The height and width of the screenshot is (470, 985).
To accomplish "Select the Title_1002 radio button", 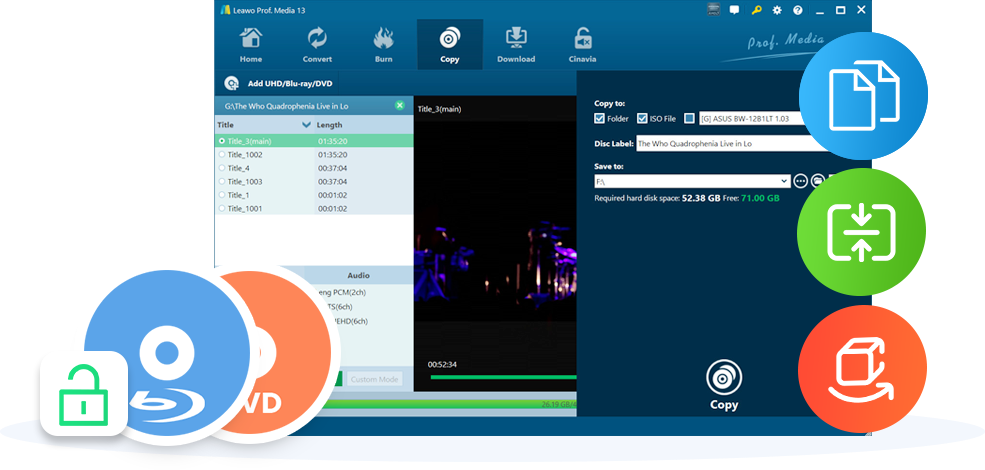I will tap(222, 155).
